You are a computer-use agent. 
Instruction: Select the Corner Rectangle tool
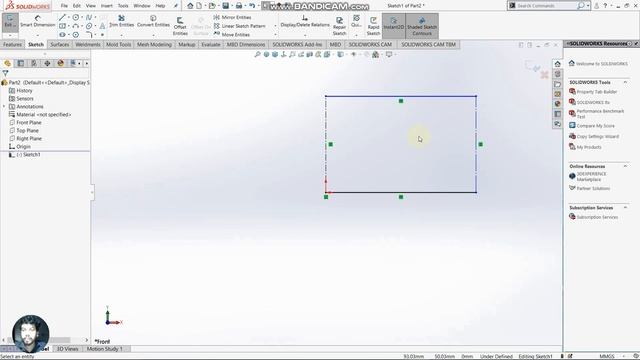(x=62, y=26)
